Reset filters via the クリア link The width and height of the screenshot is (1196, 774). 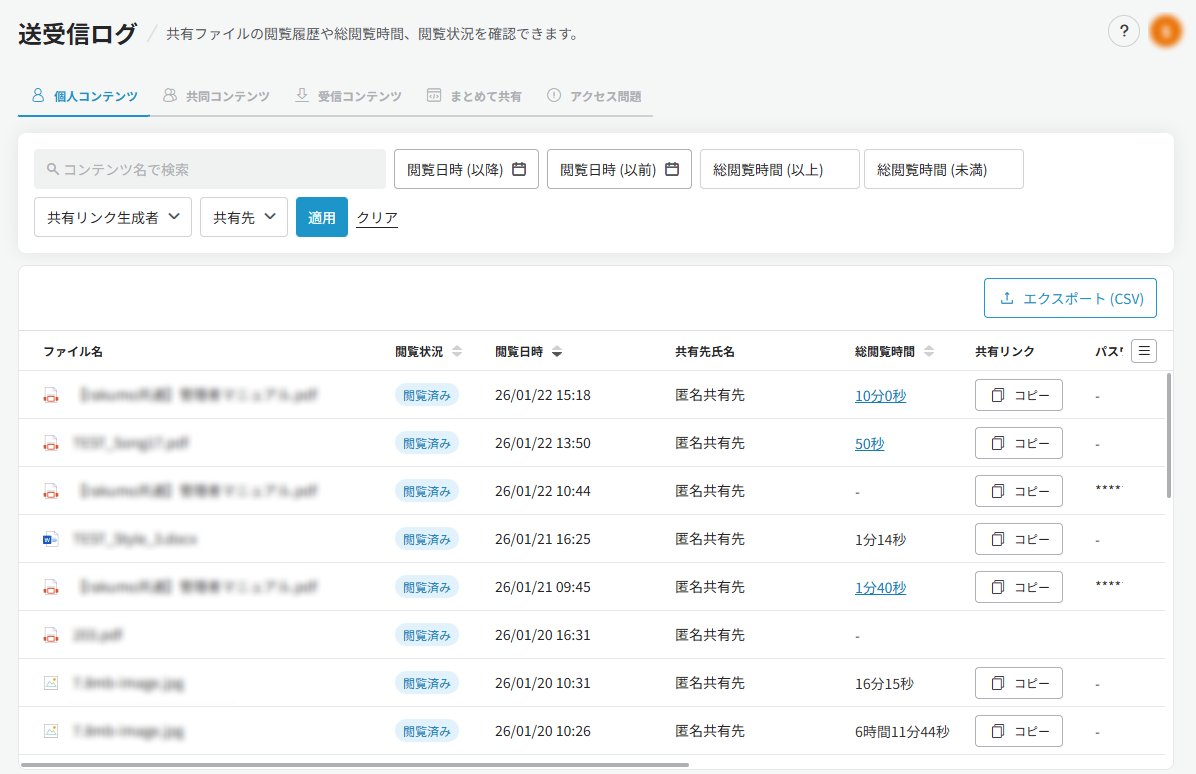tap(377, 217)
